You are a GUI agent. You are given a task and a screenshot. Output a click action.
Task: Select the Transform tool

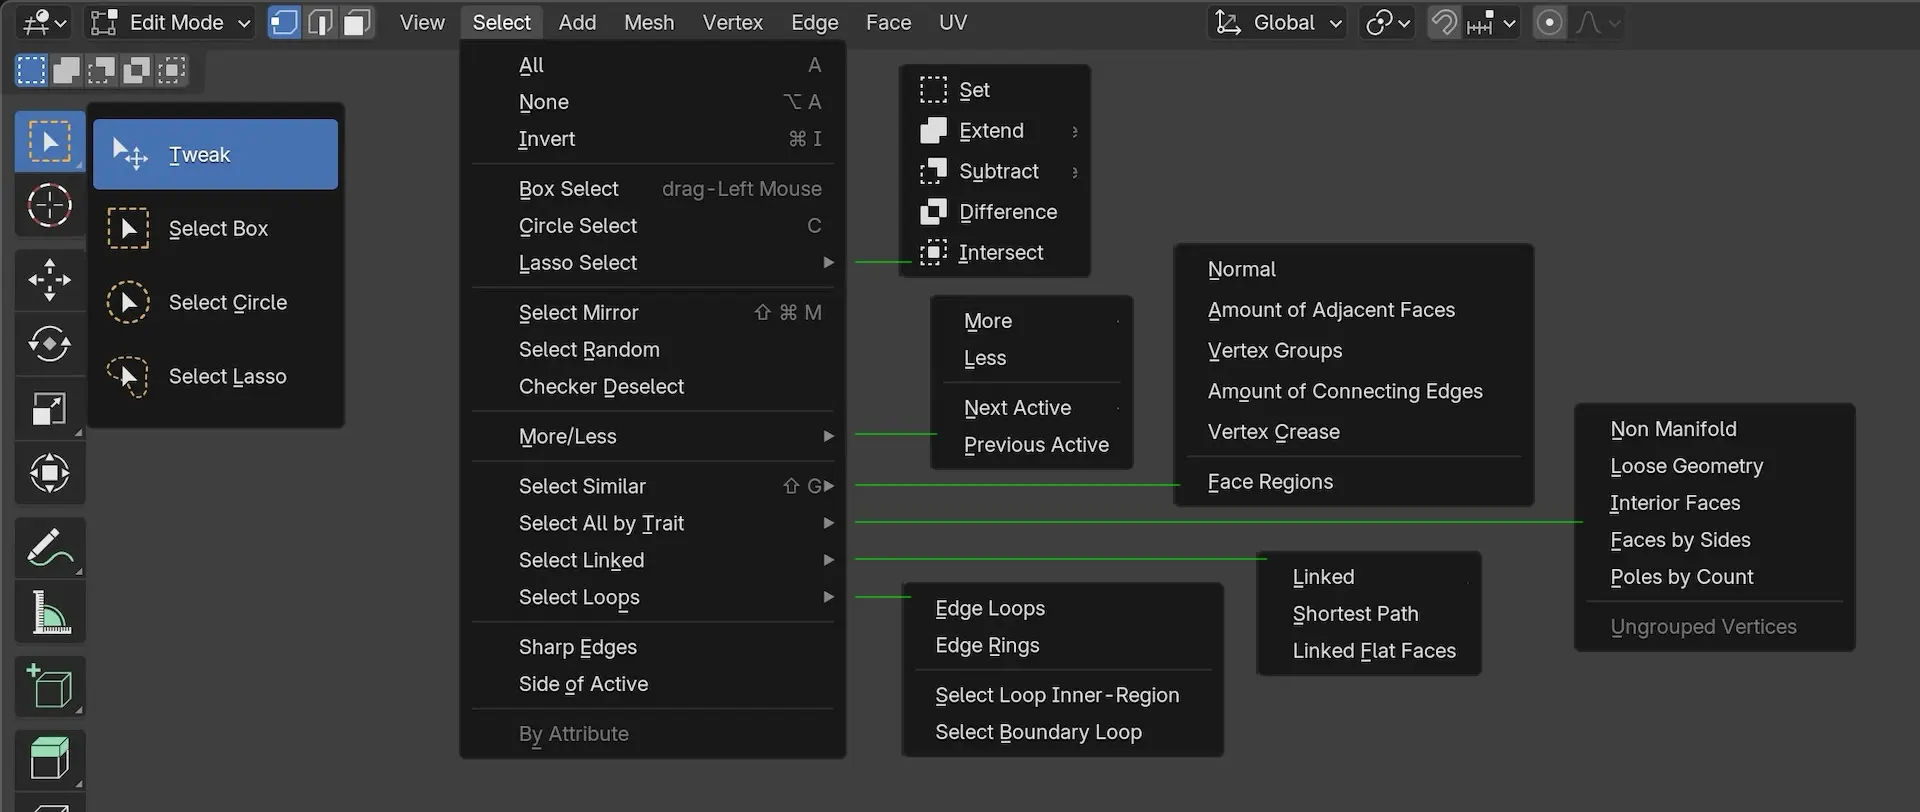(x=49, y=473)
